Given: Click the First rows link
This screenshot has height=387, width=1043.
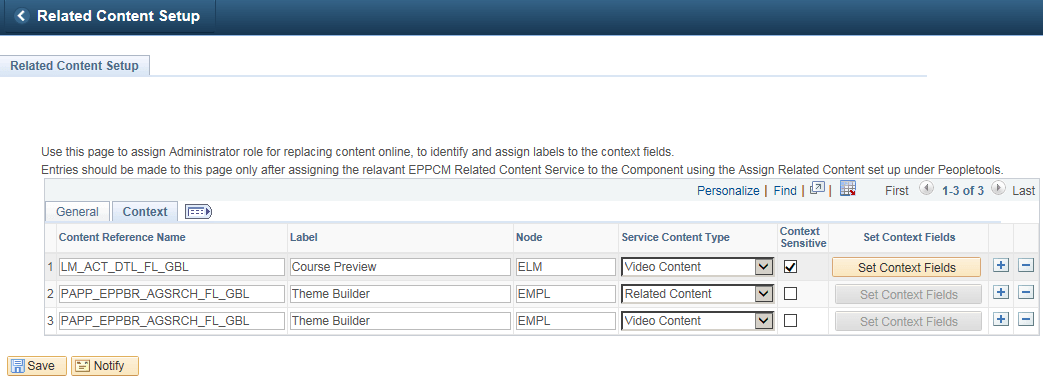Looking at the screenshot, I should pos(897,190).
